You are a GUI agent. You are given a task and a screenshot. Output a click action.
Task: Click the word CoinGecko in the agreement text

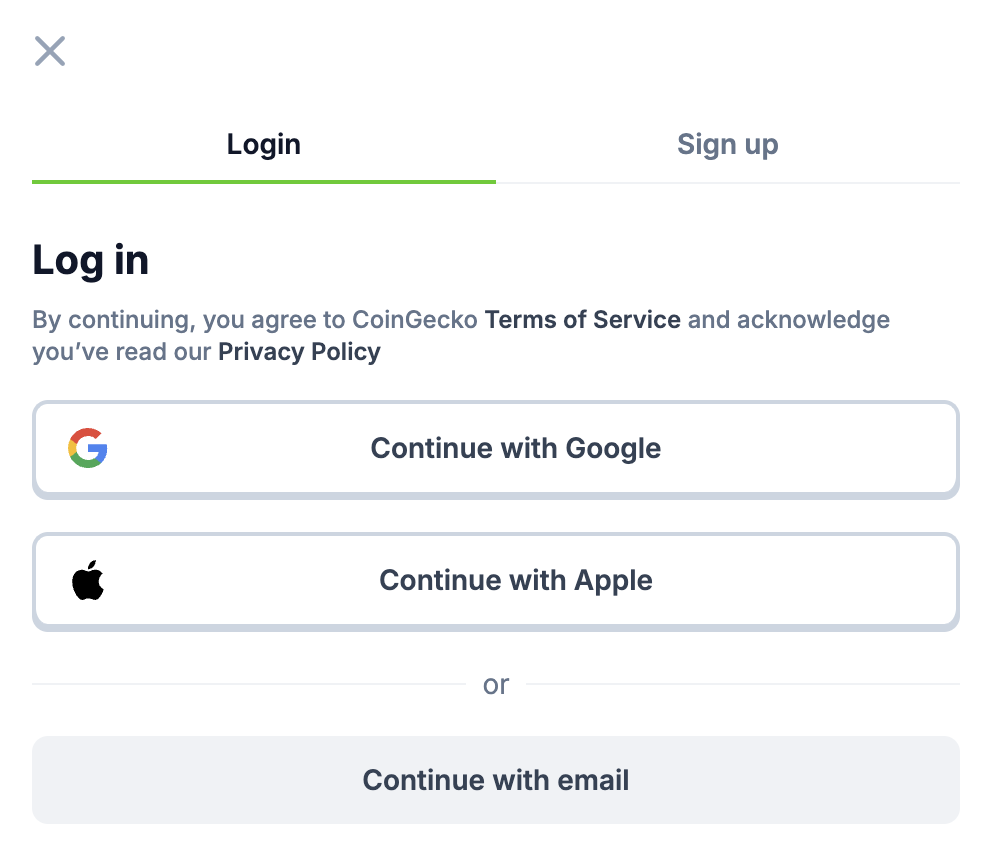(x=414, y=320)
